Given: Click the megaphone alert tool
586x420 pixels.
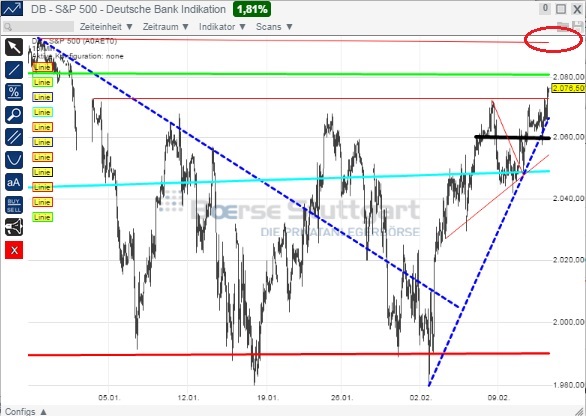Looking at the screenshot, I should pos(14,227).
